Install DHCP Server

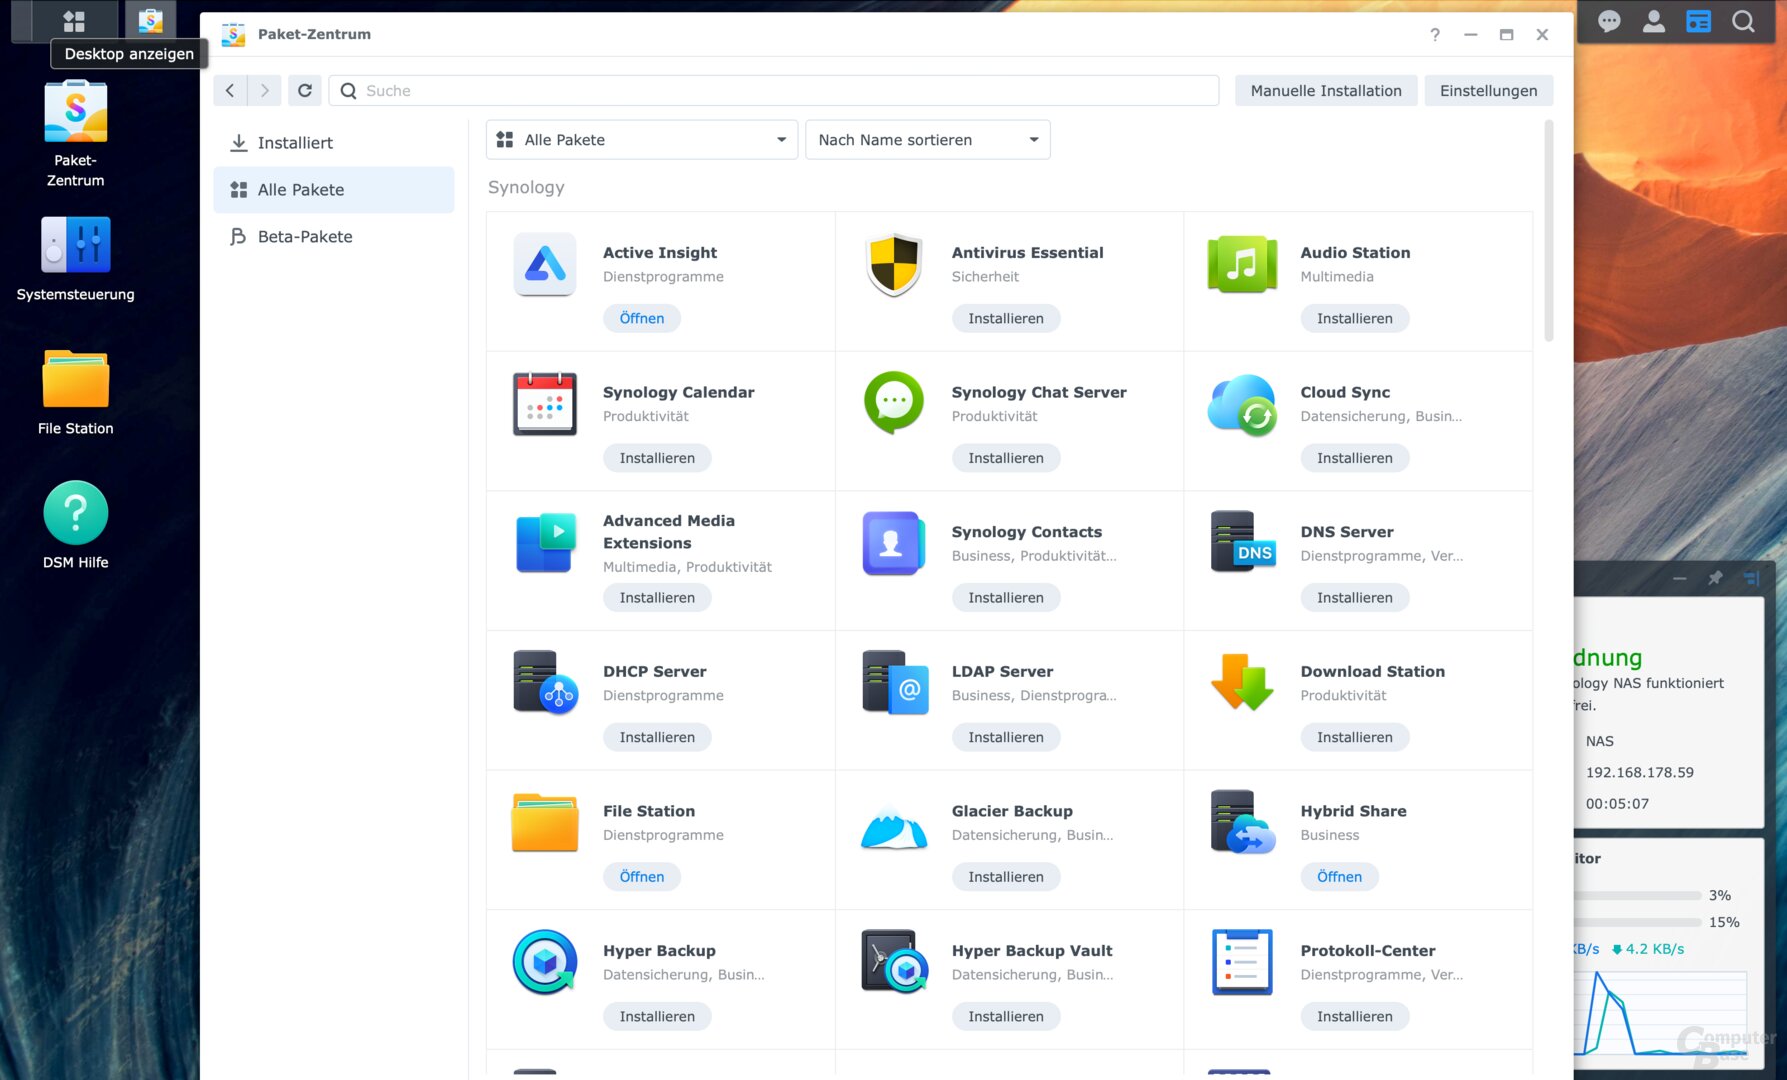(657, 738)
